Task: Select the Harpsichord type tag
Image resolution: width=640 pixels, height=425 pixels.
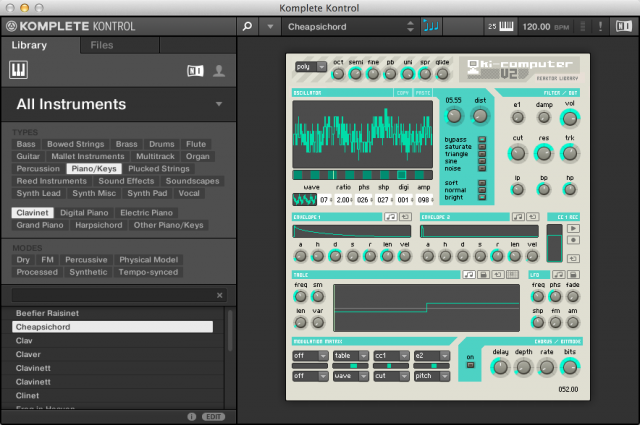Action: coord(96,225)
